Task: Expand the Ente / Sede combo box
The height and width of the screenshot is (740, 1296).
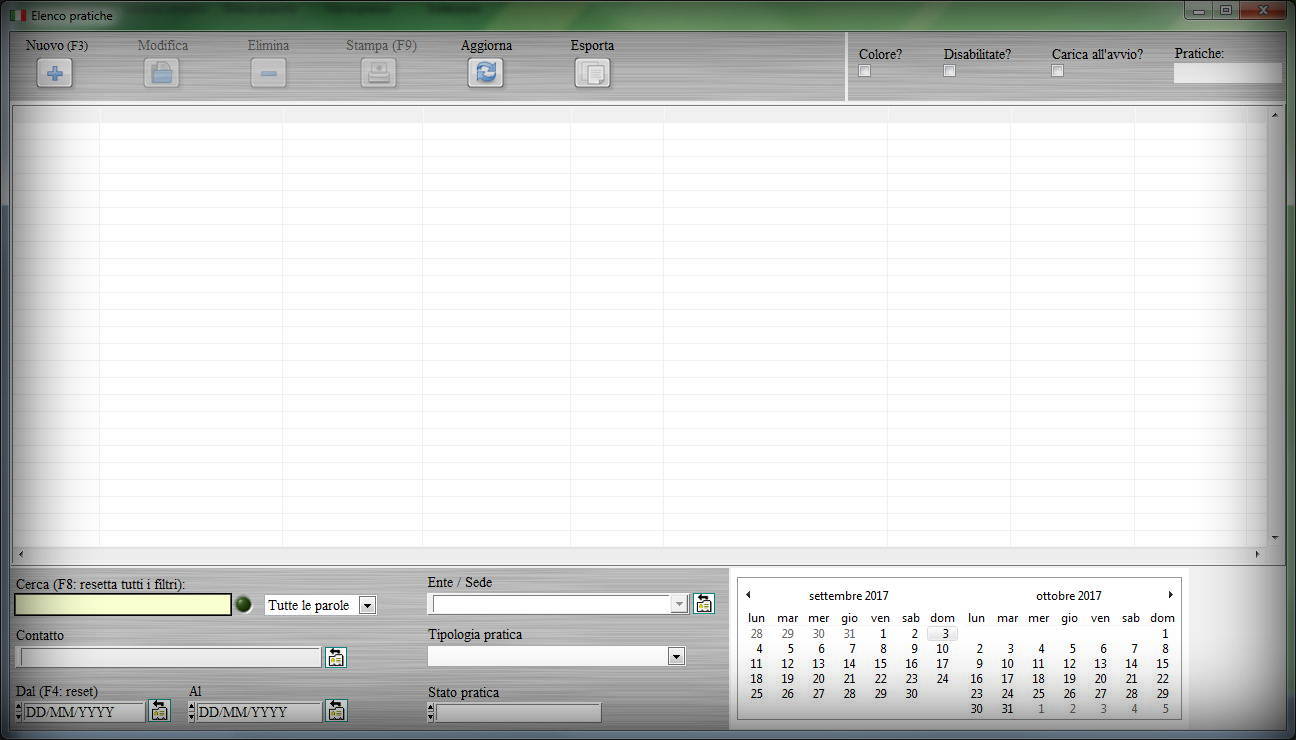Action: (680, 604)
